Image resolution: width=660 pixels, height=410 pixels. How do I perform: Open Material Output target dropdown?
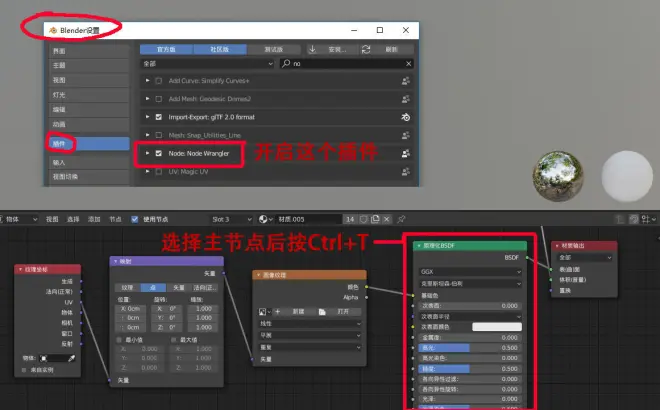click(584, 258)
